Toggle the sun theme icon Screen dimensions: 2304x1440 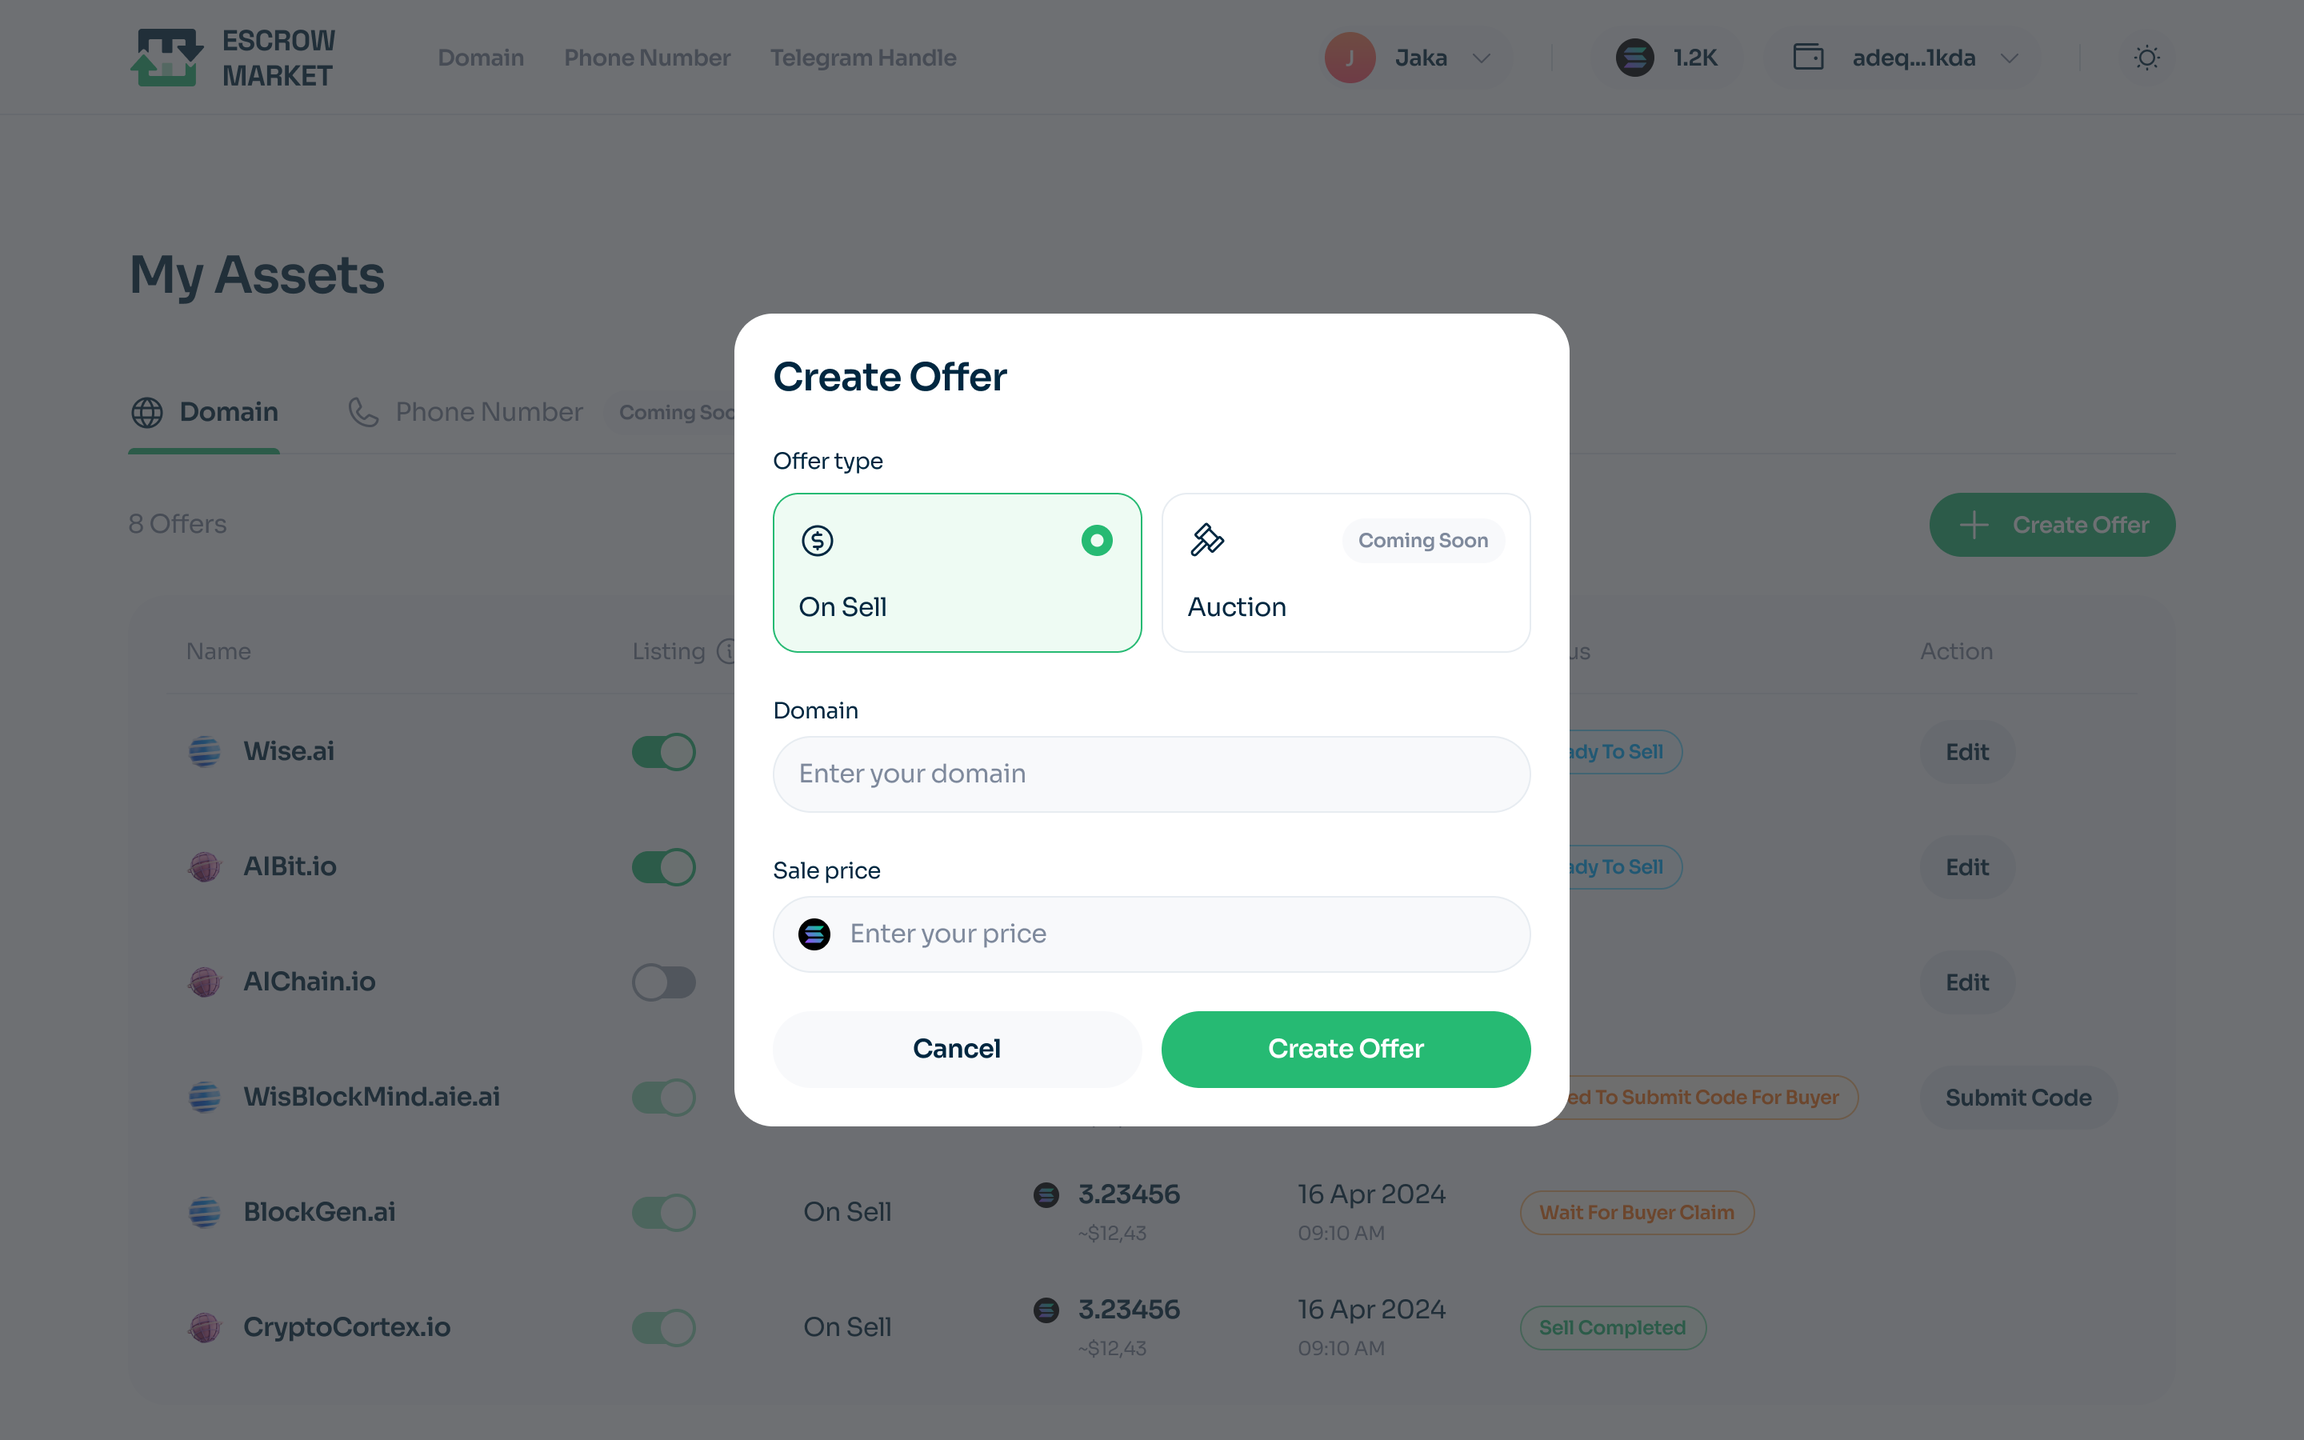(x=2146, y=58)
